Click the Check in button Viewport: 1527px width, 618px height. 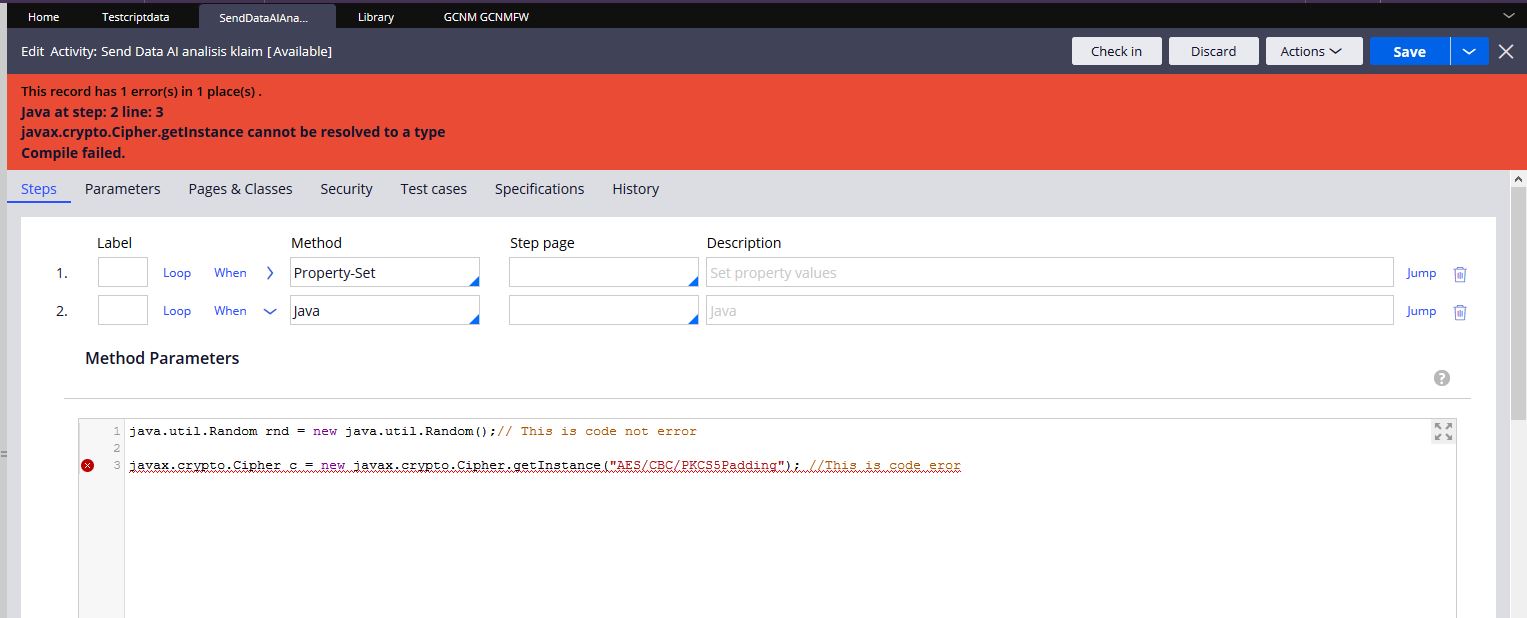pyautogui.click(x=1116, y=50)
